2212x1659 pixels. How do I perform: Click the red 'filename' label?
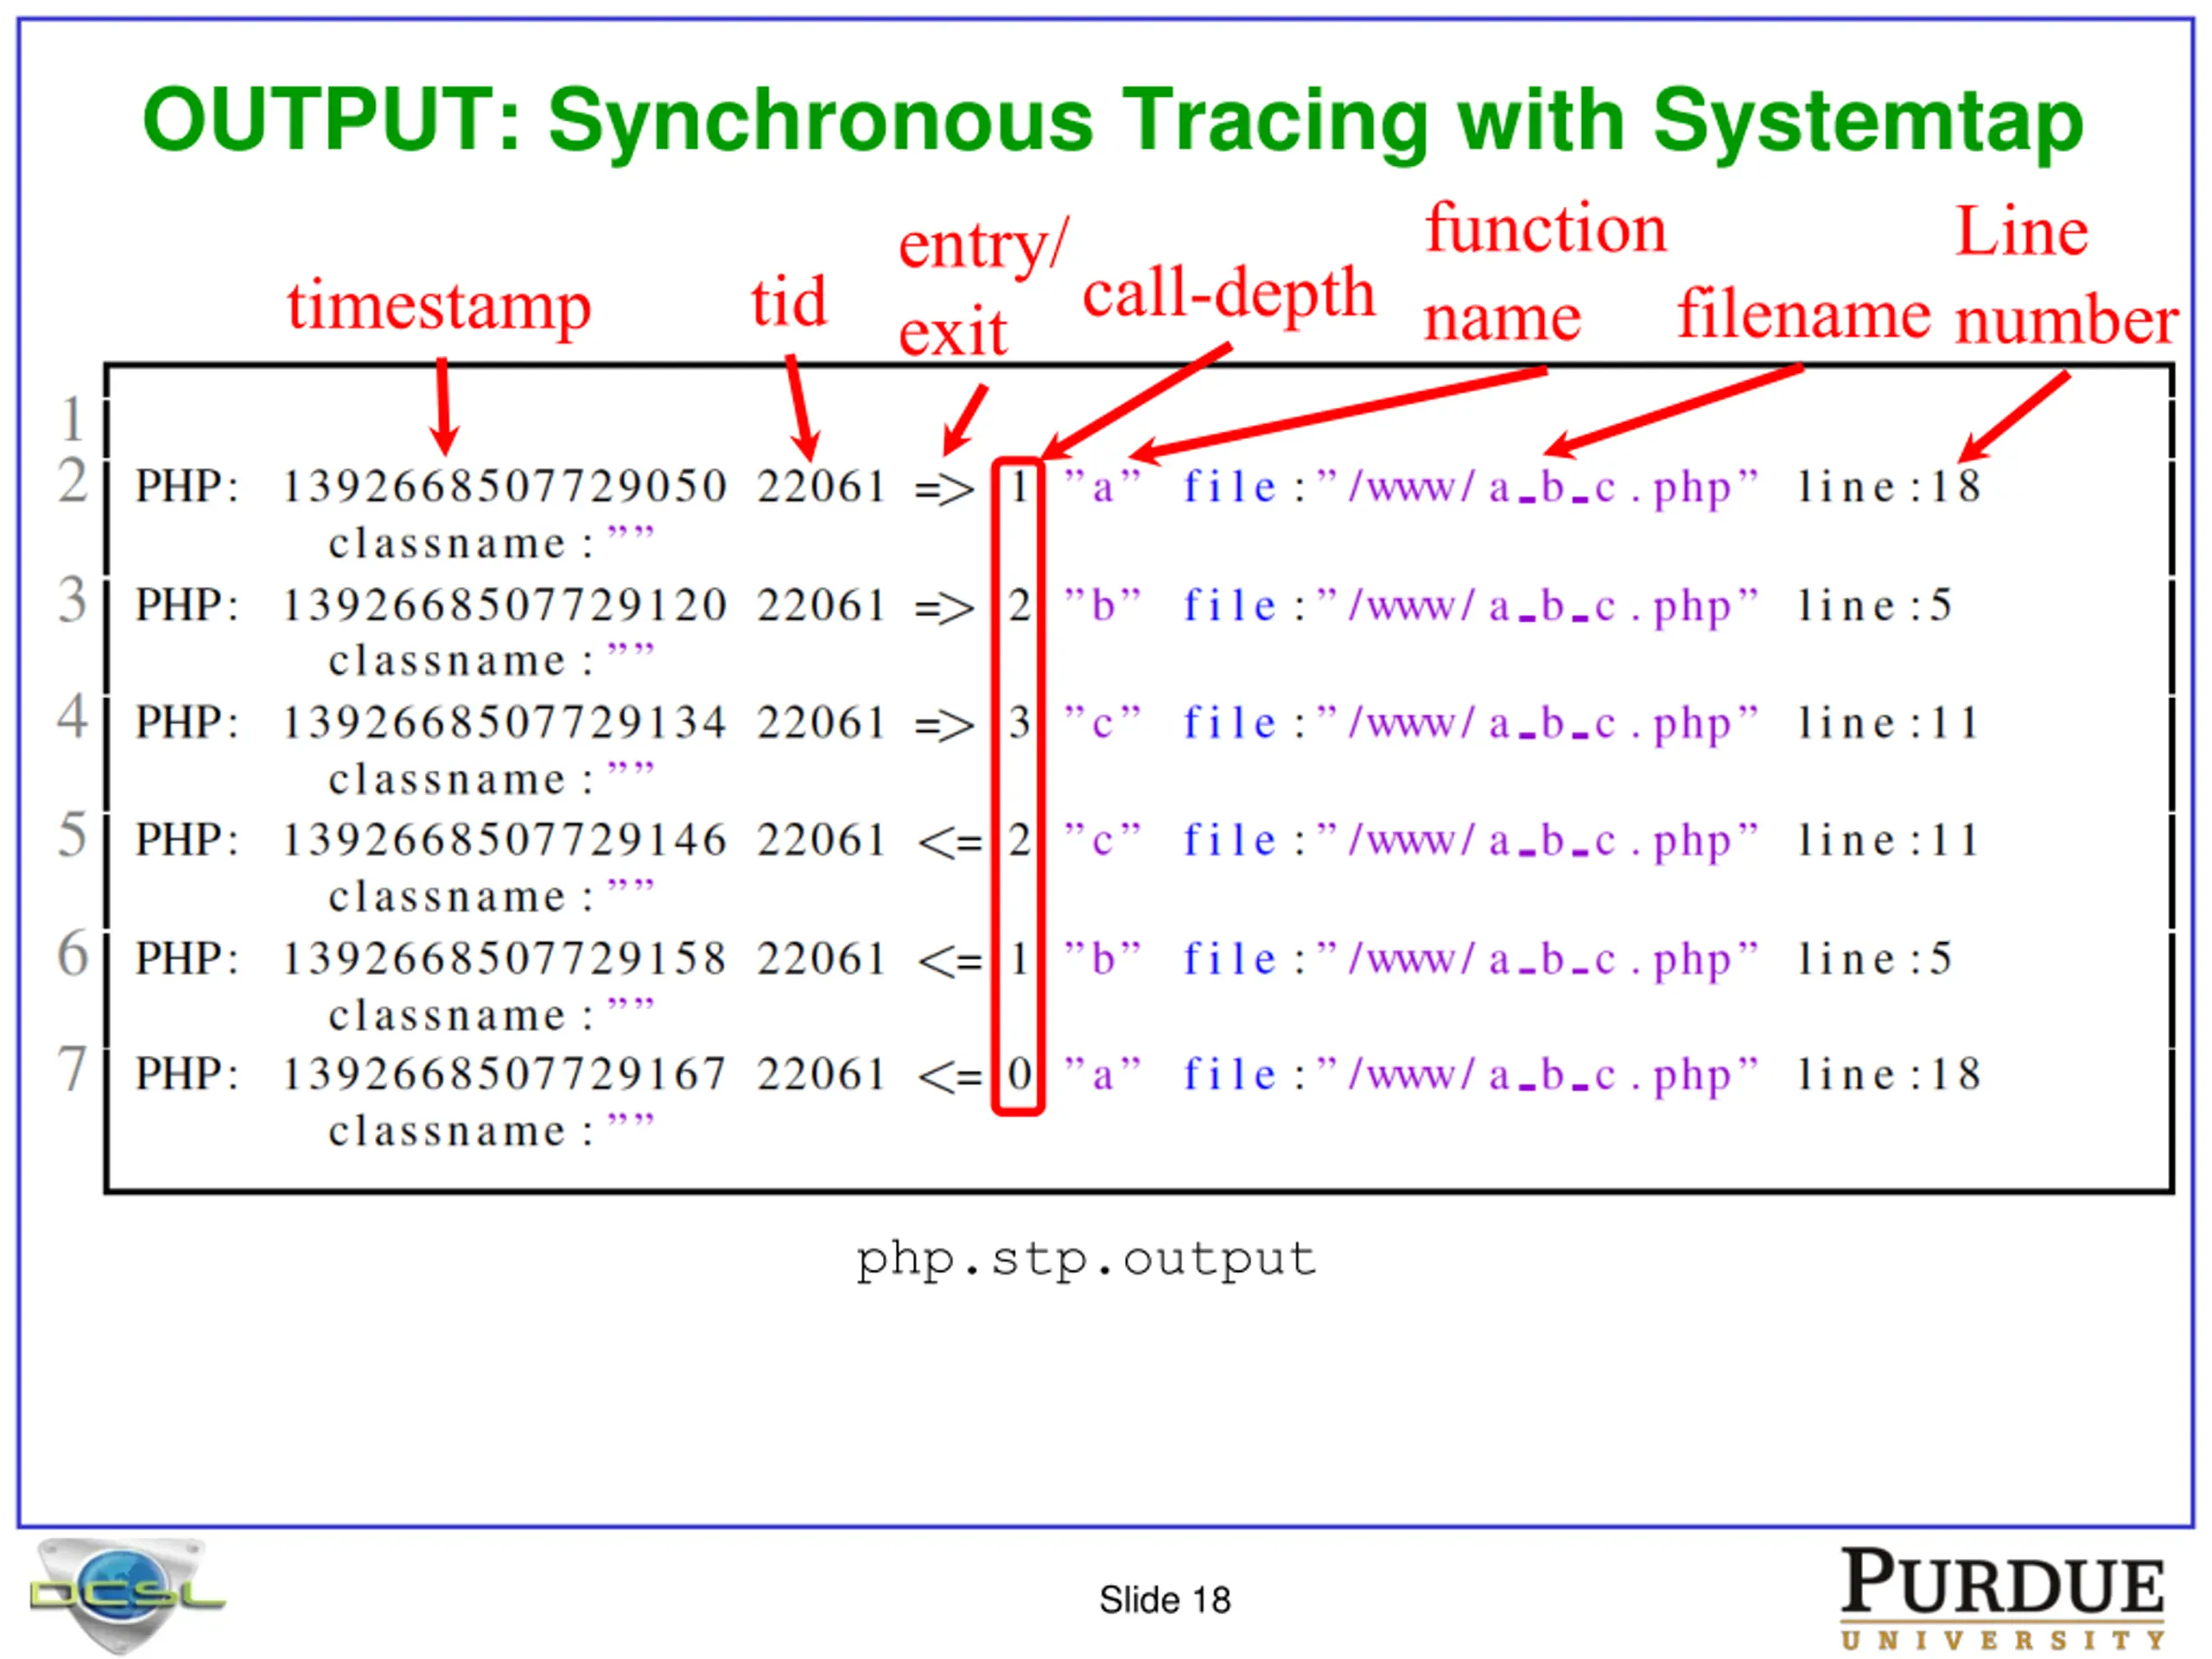tap(1803, 314)
